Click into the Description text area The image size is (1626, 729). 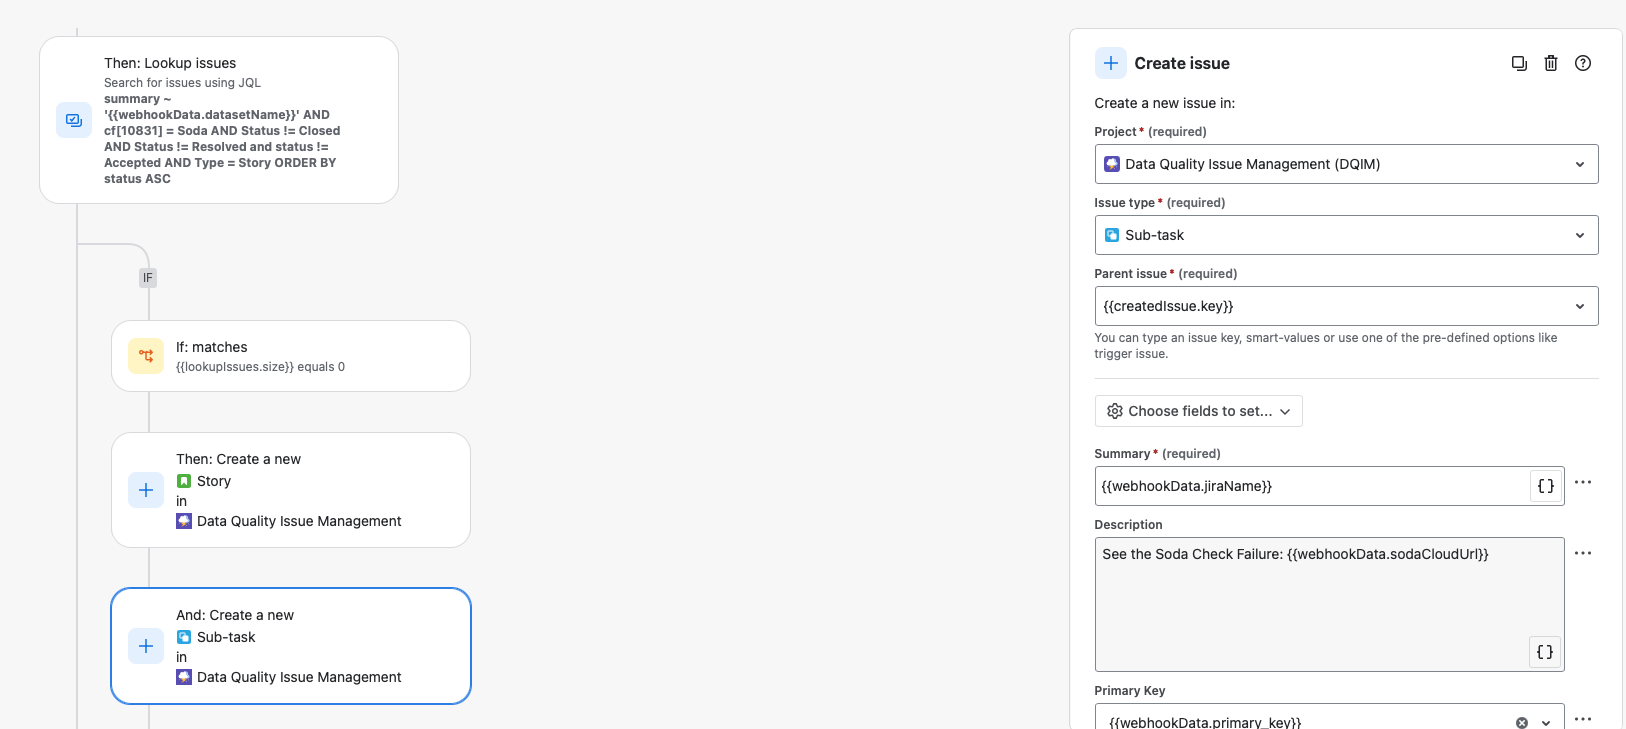pyautogui.click(x=1329, y=604)
